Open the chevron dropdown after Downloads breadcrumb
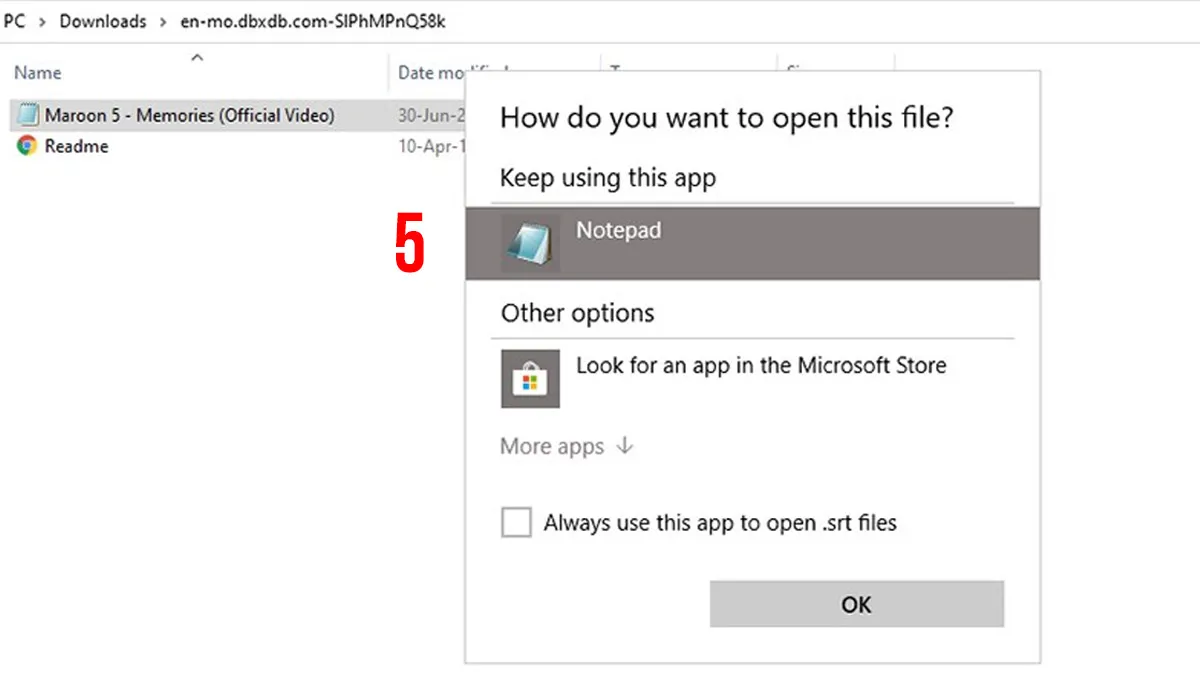 click(x=163, y=21)
